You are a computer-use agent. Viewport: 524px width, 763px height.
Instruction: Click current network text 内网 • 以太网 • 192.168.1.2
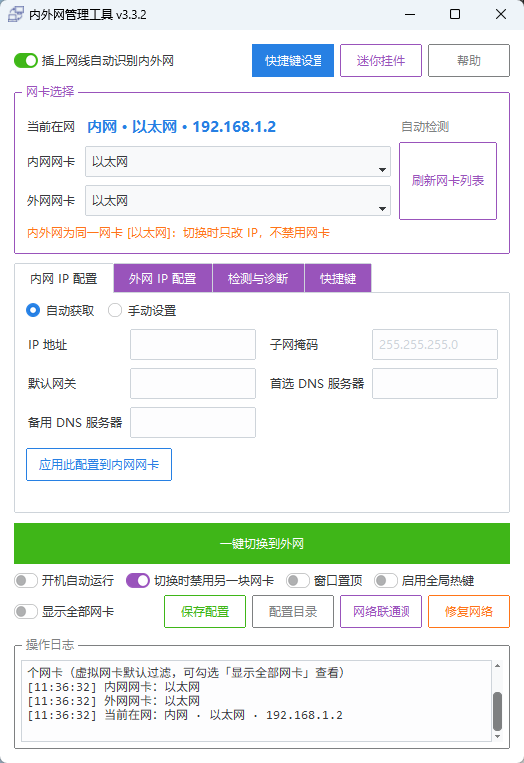[181, 127]
